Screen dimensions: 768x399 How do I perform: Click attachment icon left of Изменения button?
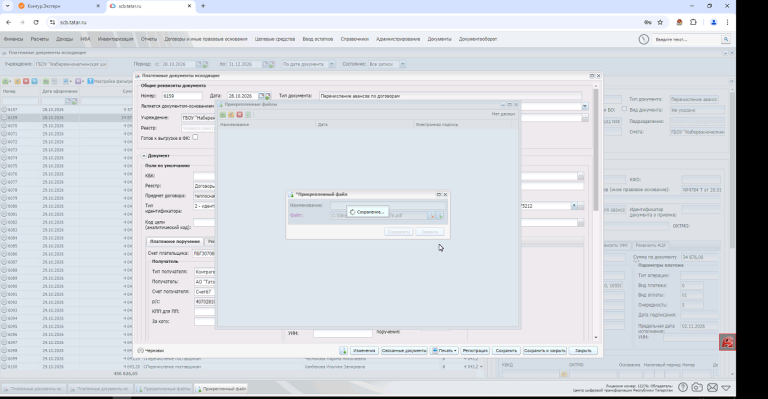343,351
